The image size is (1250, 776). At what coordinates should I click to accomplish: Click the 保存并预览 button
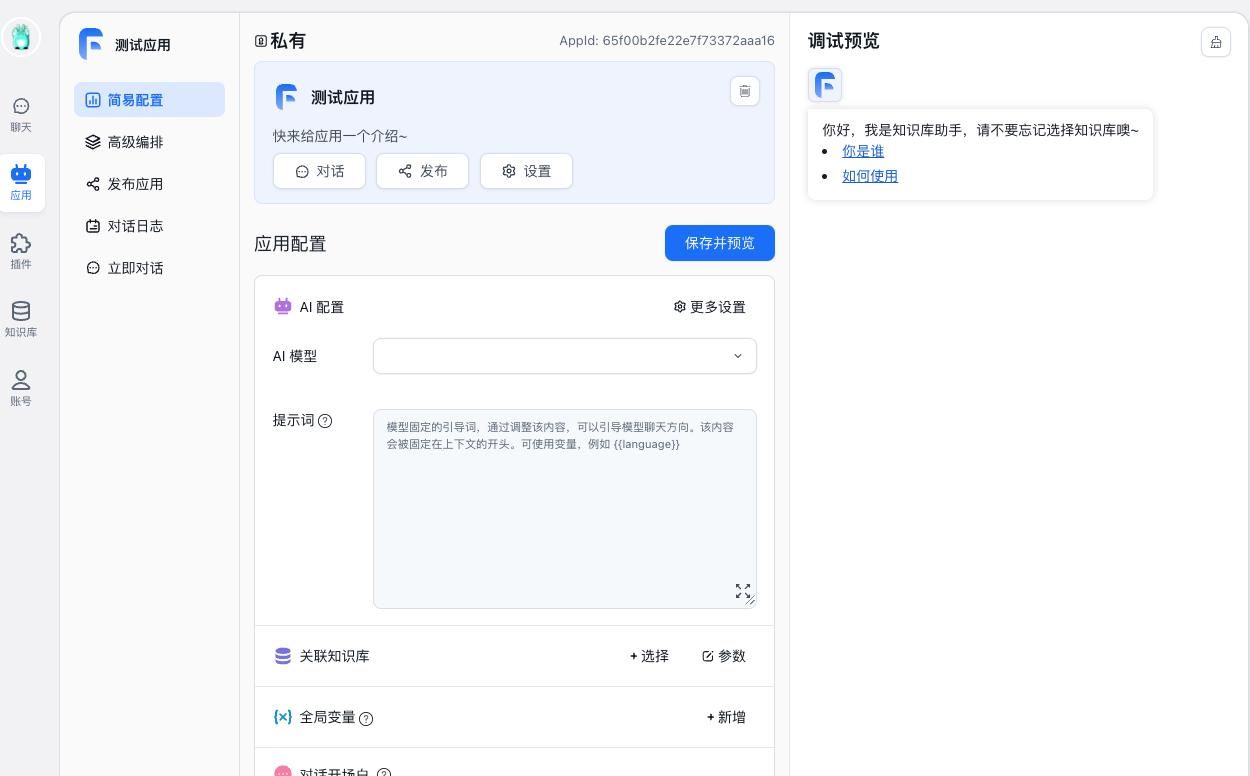[719, 243]
